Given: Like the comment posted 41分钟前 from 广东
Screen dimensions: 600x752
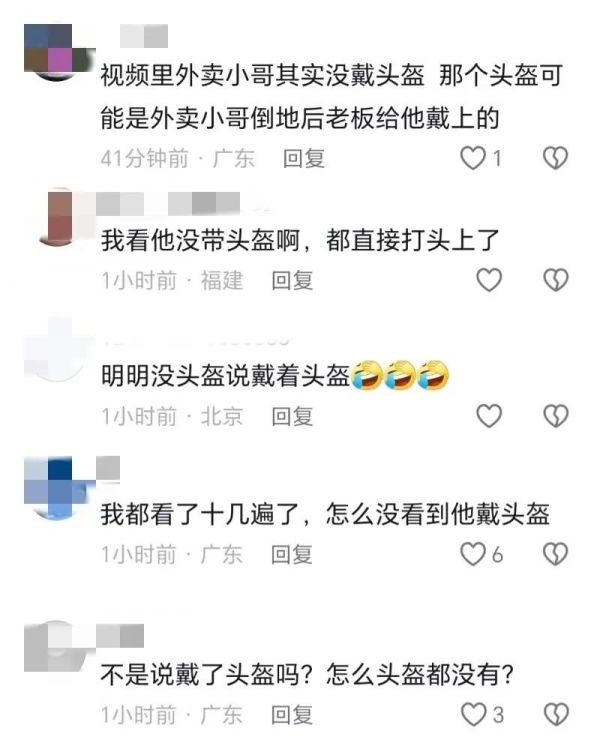Looking at the screenshot, I should tap(473, 158).
